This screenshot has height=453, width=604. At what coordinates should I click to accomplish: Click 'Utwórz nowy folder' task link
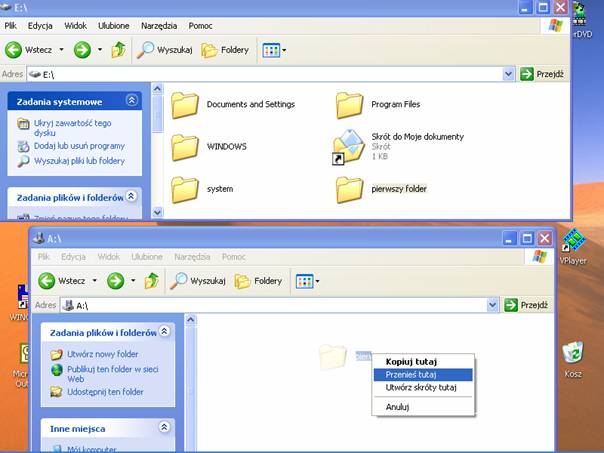pyautogui.click(x=102, y=354)
